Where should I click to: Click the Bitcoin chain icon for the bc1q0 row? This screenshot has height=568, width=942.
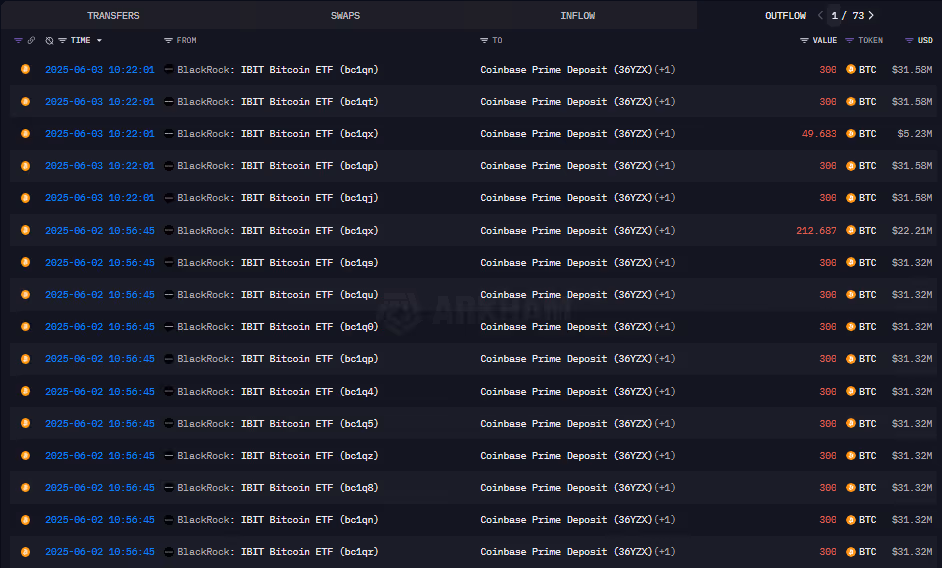(25, 326)
